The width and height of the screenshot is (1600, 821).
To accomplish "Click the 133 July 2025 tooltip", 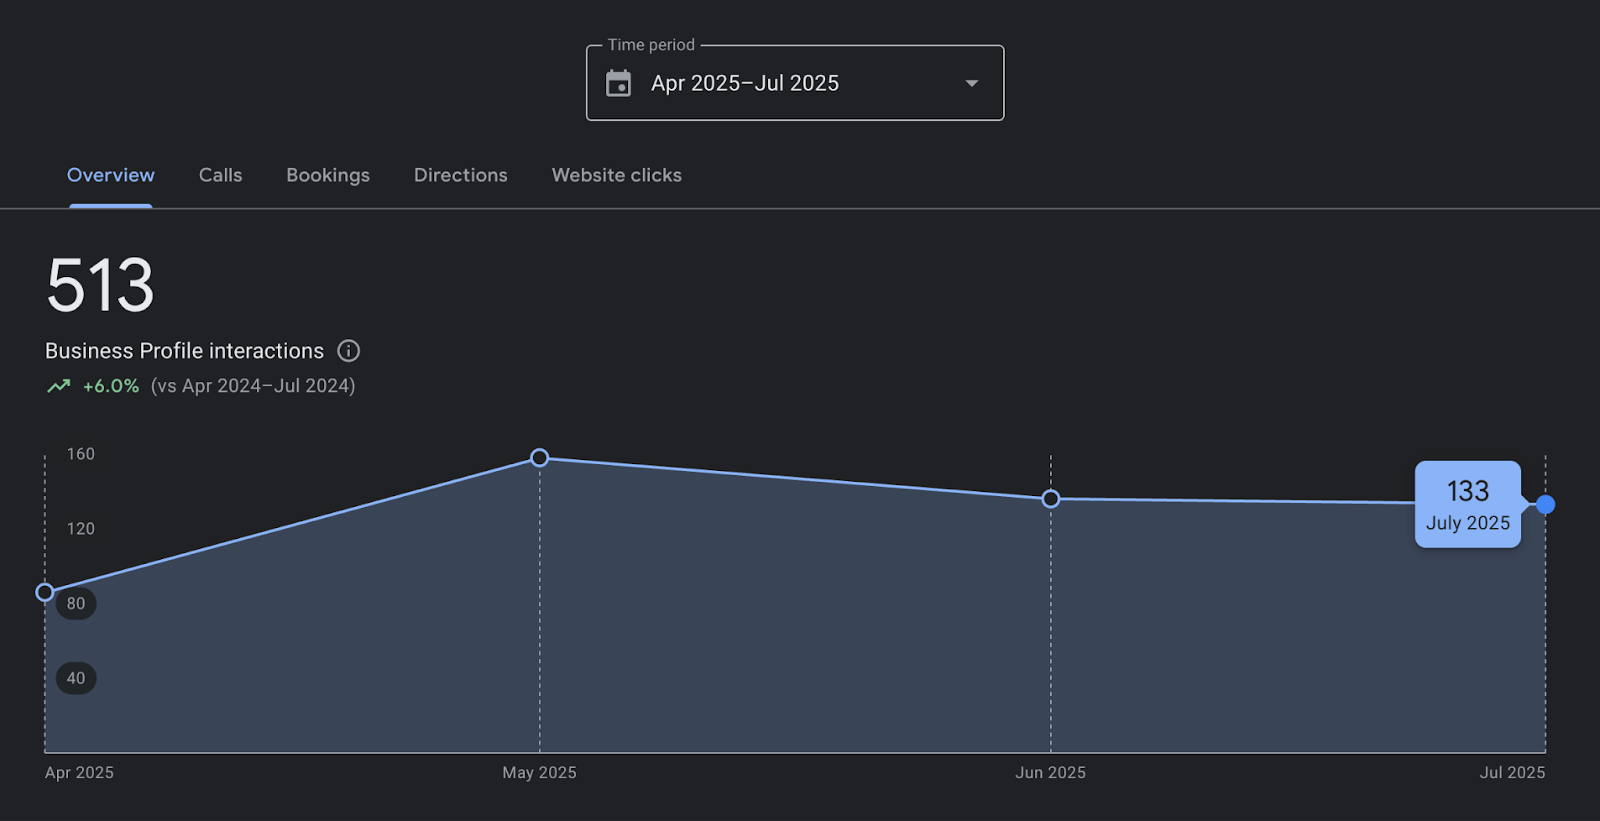I will 1467,504.
